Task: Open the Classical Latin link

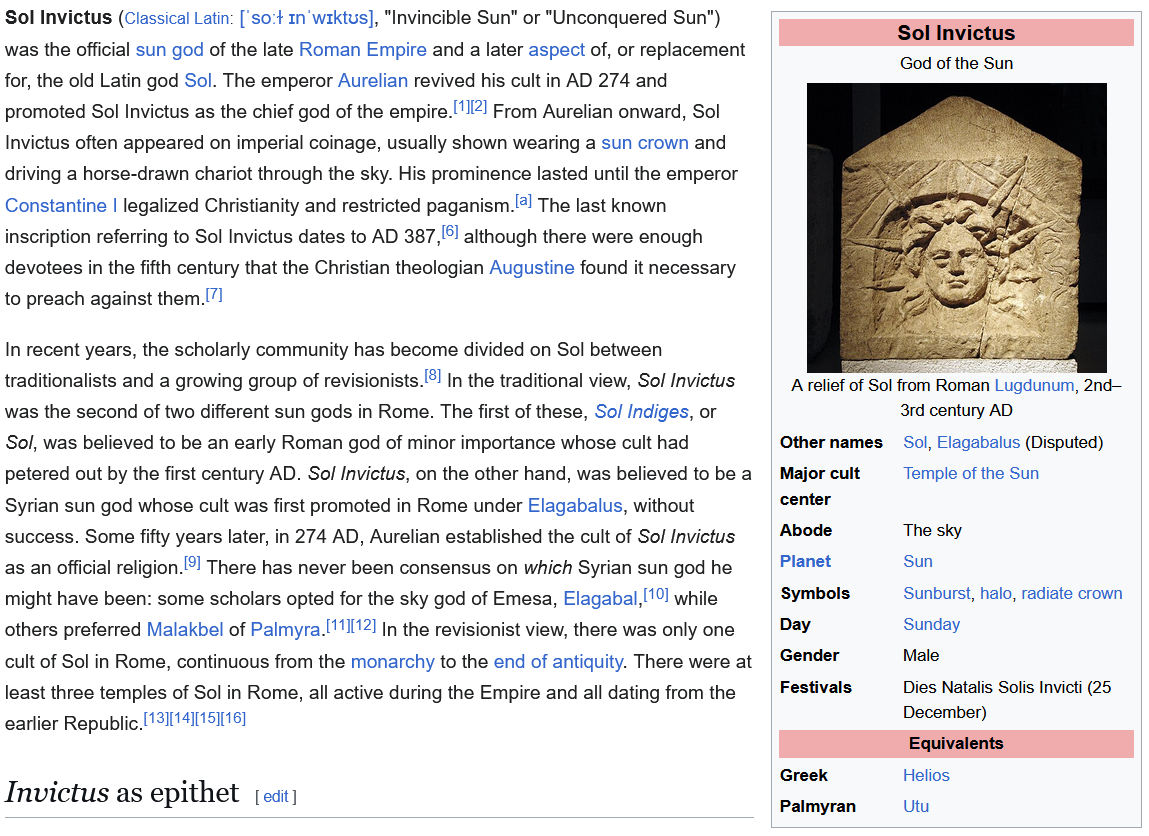Action: 178,18
